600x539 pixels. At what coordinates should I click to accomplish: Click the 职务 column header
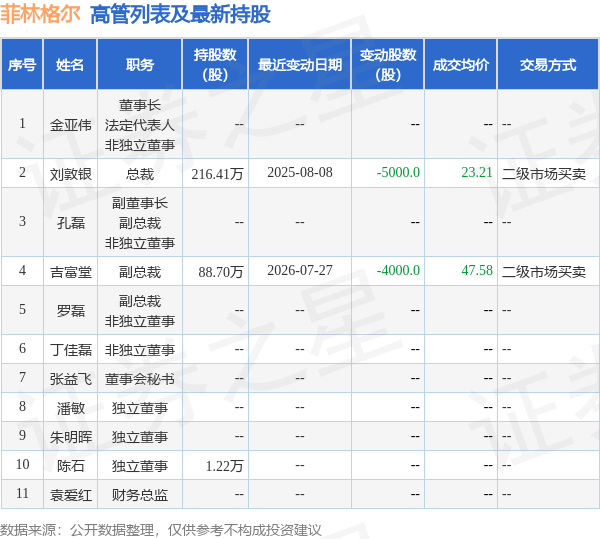point(140,64)
